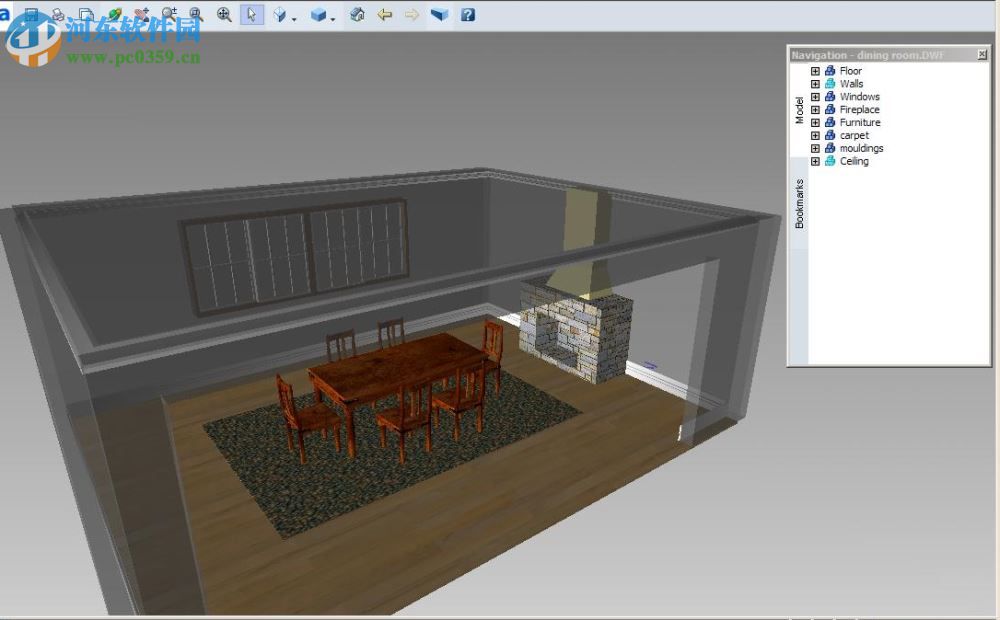Click the Help question mark icon
This screenshot has width=1000, height=620.
[467, 15]
